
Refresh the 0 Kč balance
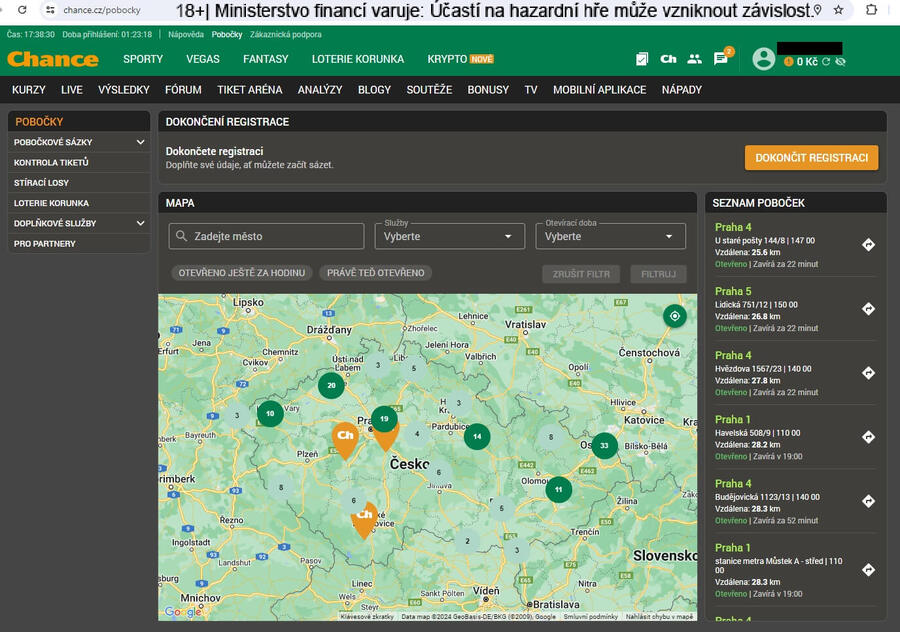pyautogui.click(x=826, y=61)
